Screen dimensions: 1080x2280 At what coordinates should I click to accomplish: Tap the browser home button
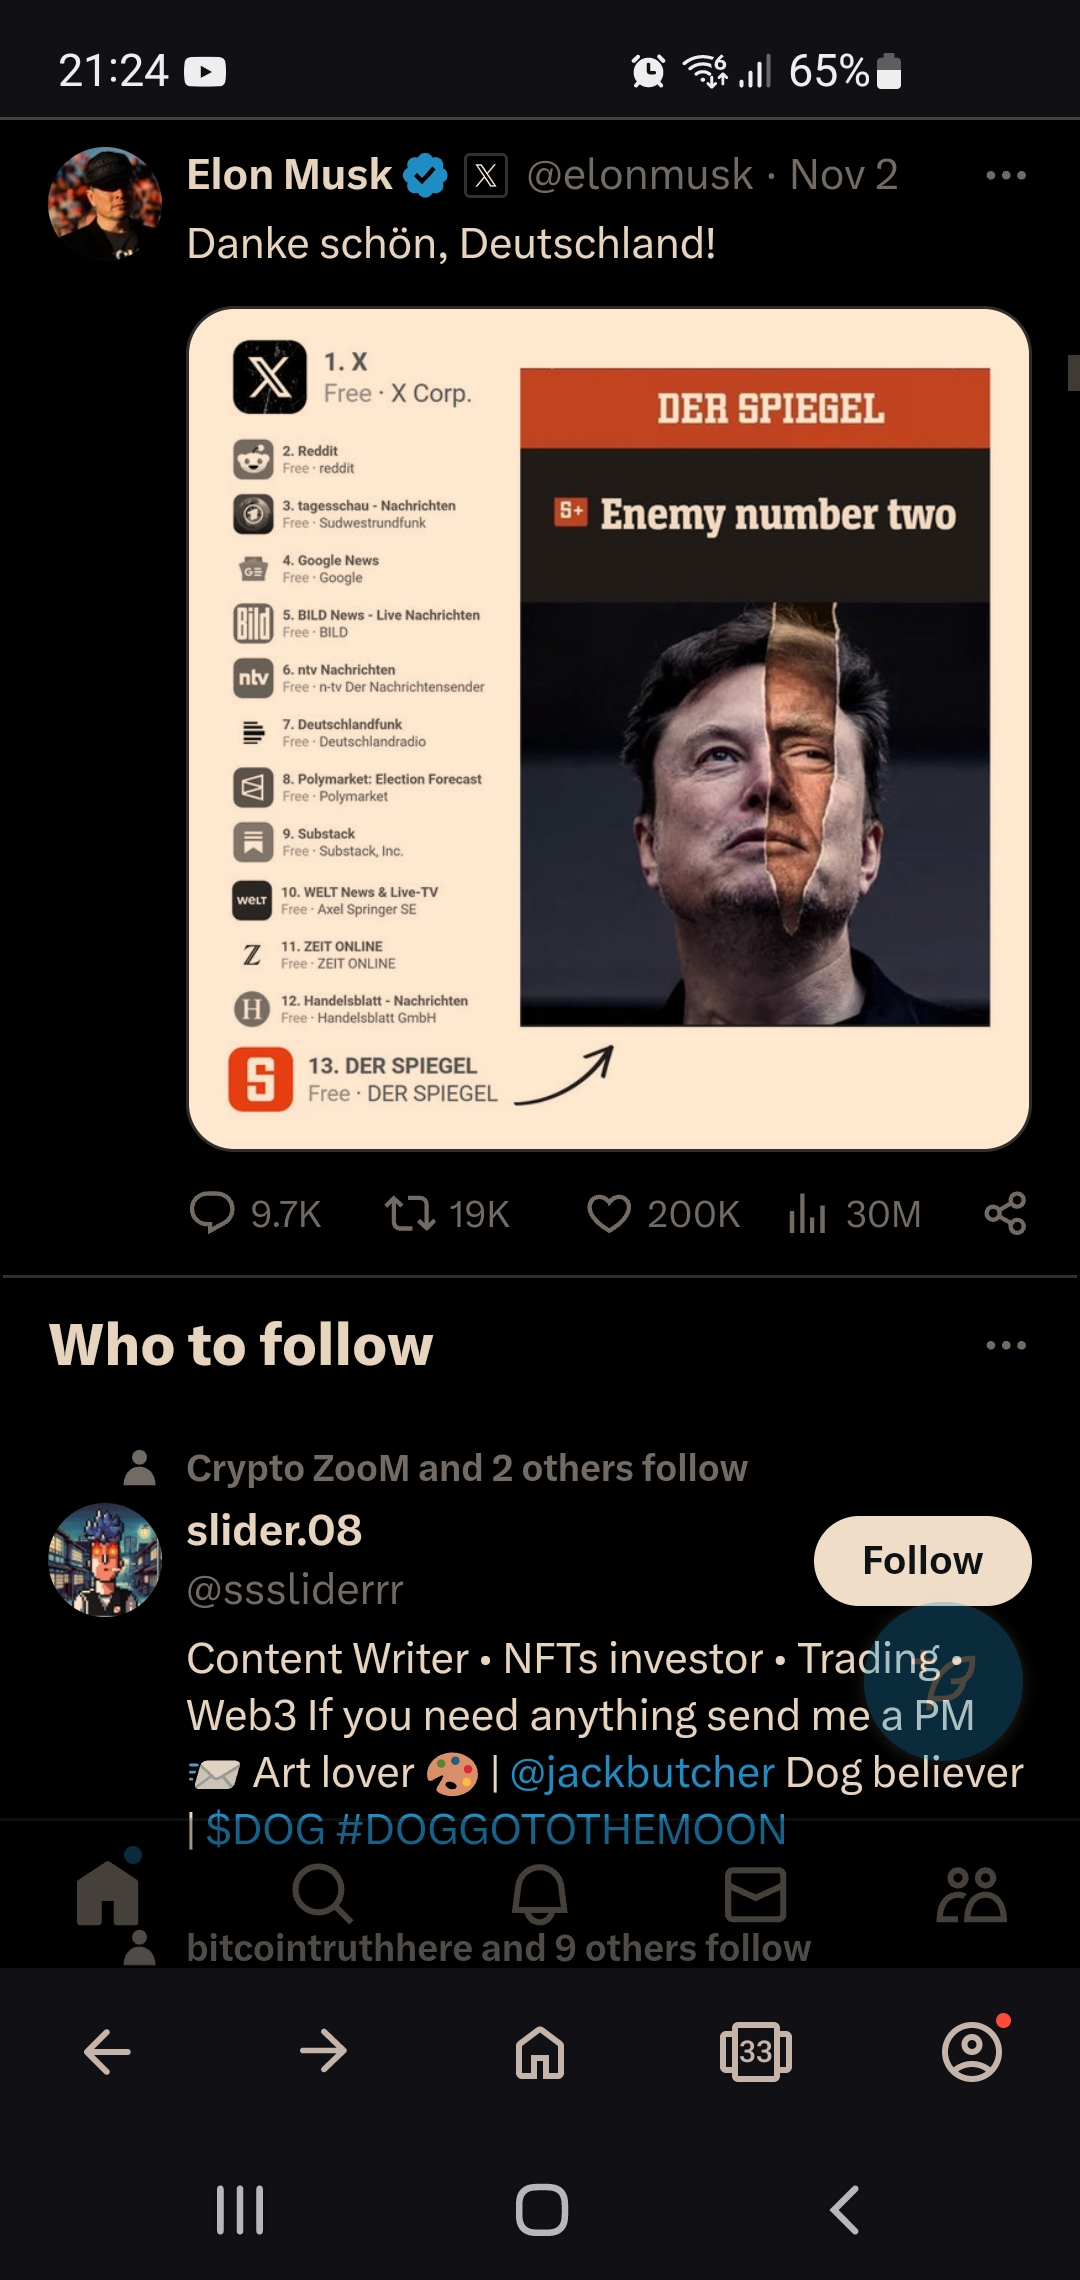540,2052
